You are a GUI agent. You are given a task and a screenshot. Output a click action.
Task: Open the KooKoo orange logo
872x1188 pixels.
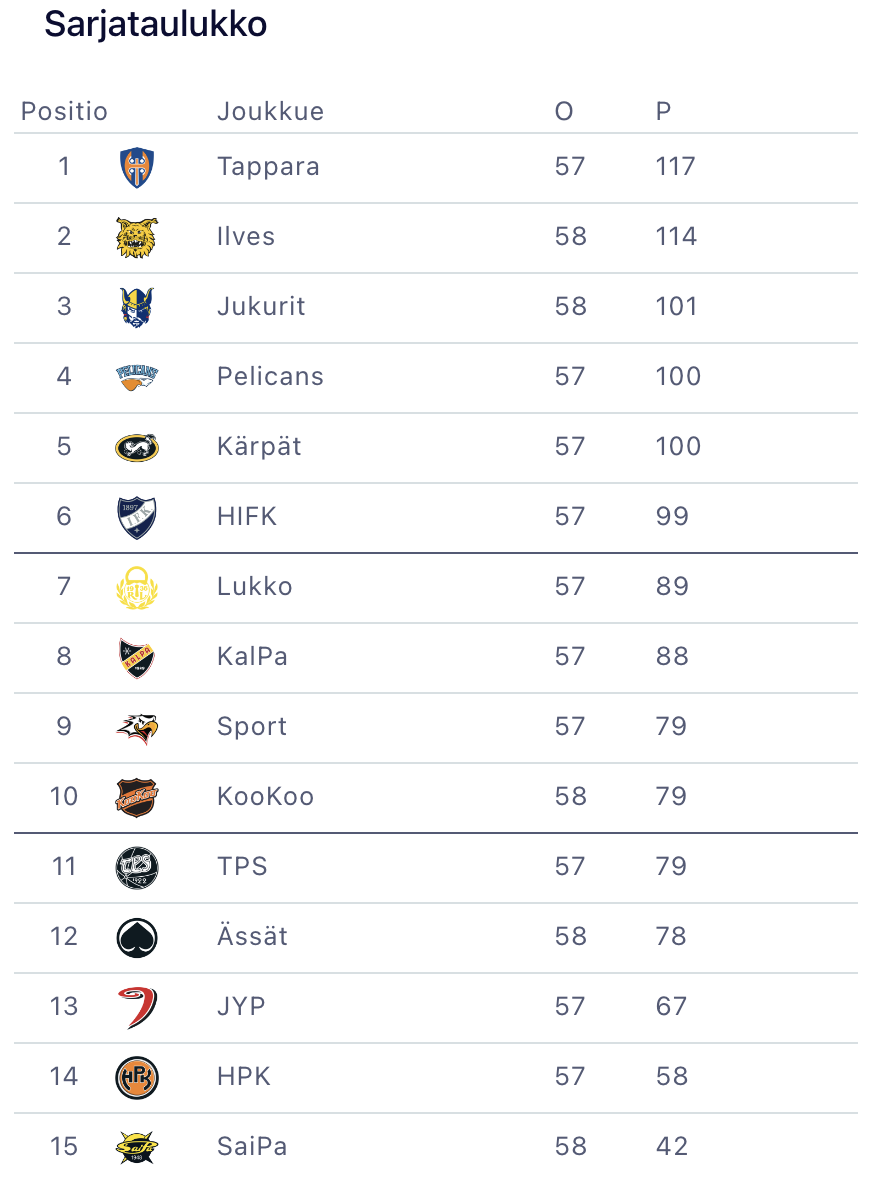pyautogui.click(x=137, y=797)
